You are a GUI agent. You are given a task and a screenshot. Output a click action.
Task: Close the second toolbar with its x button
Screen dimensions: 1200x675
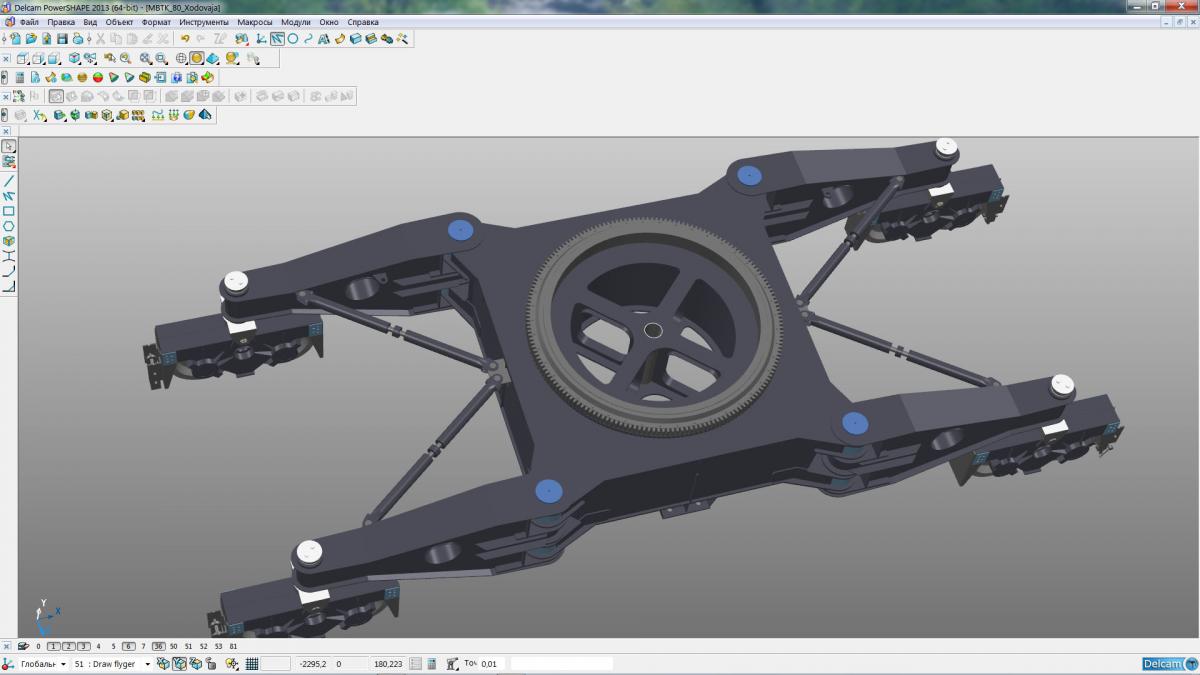6,58
